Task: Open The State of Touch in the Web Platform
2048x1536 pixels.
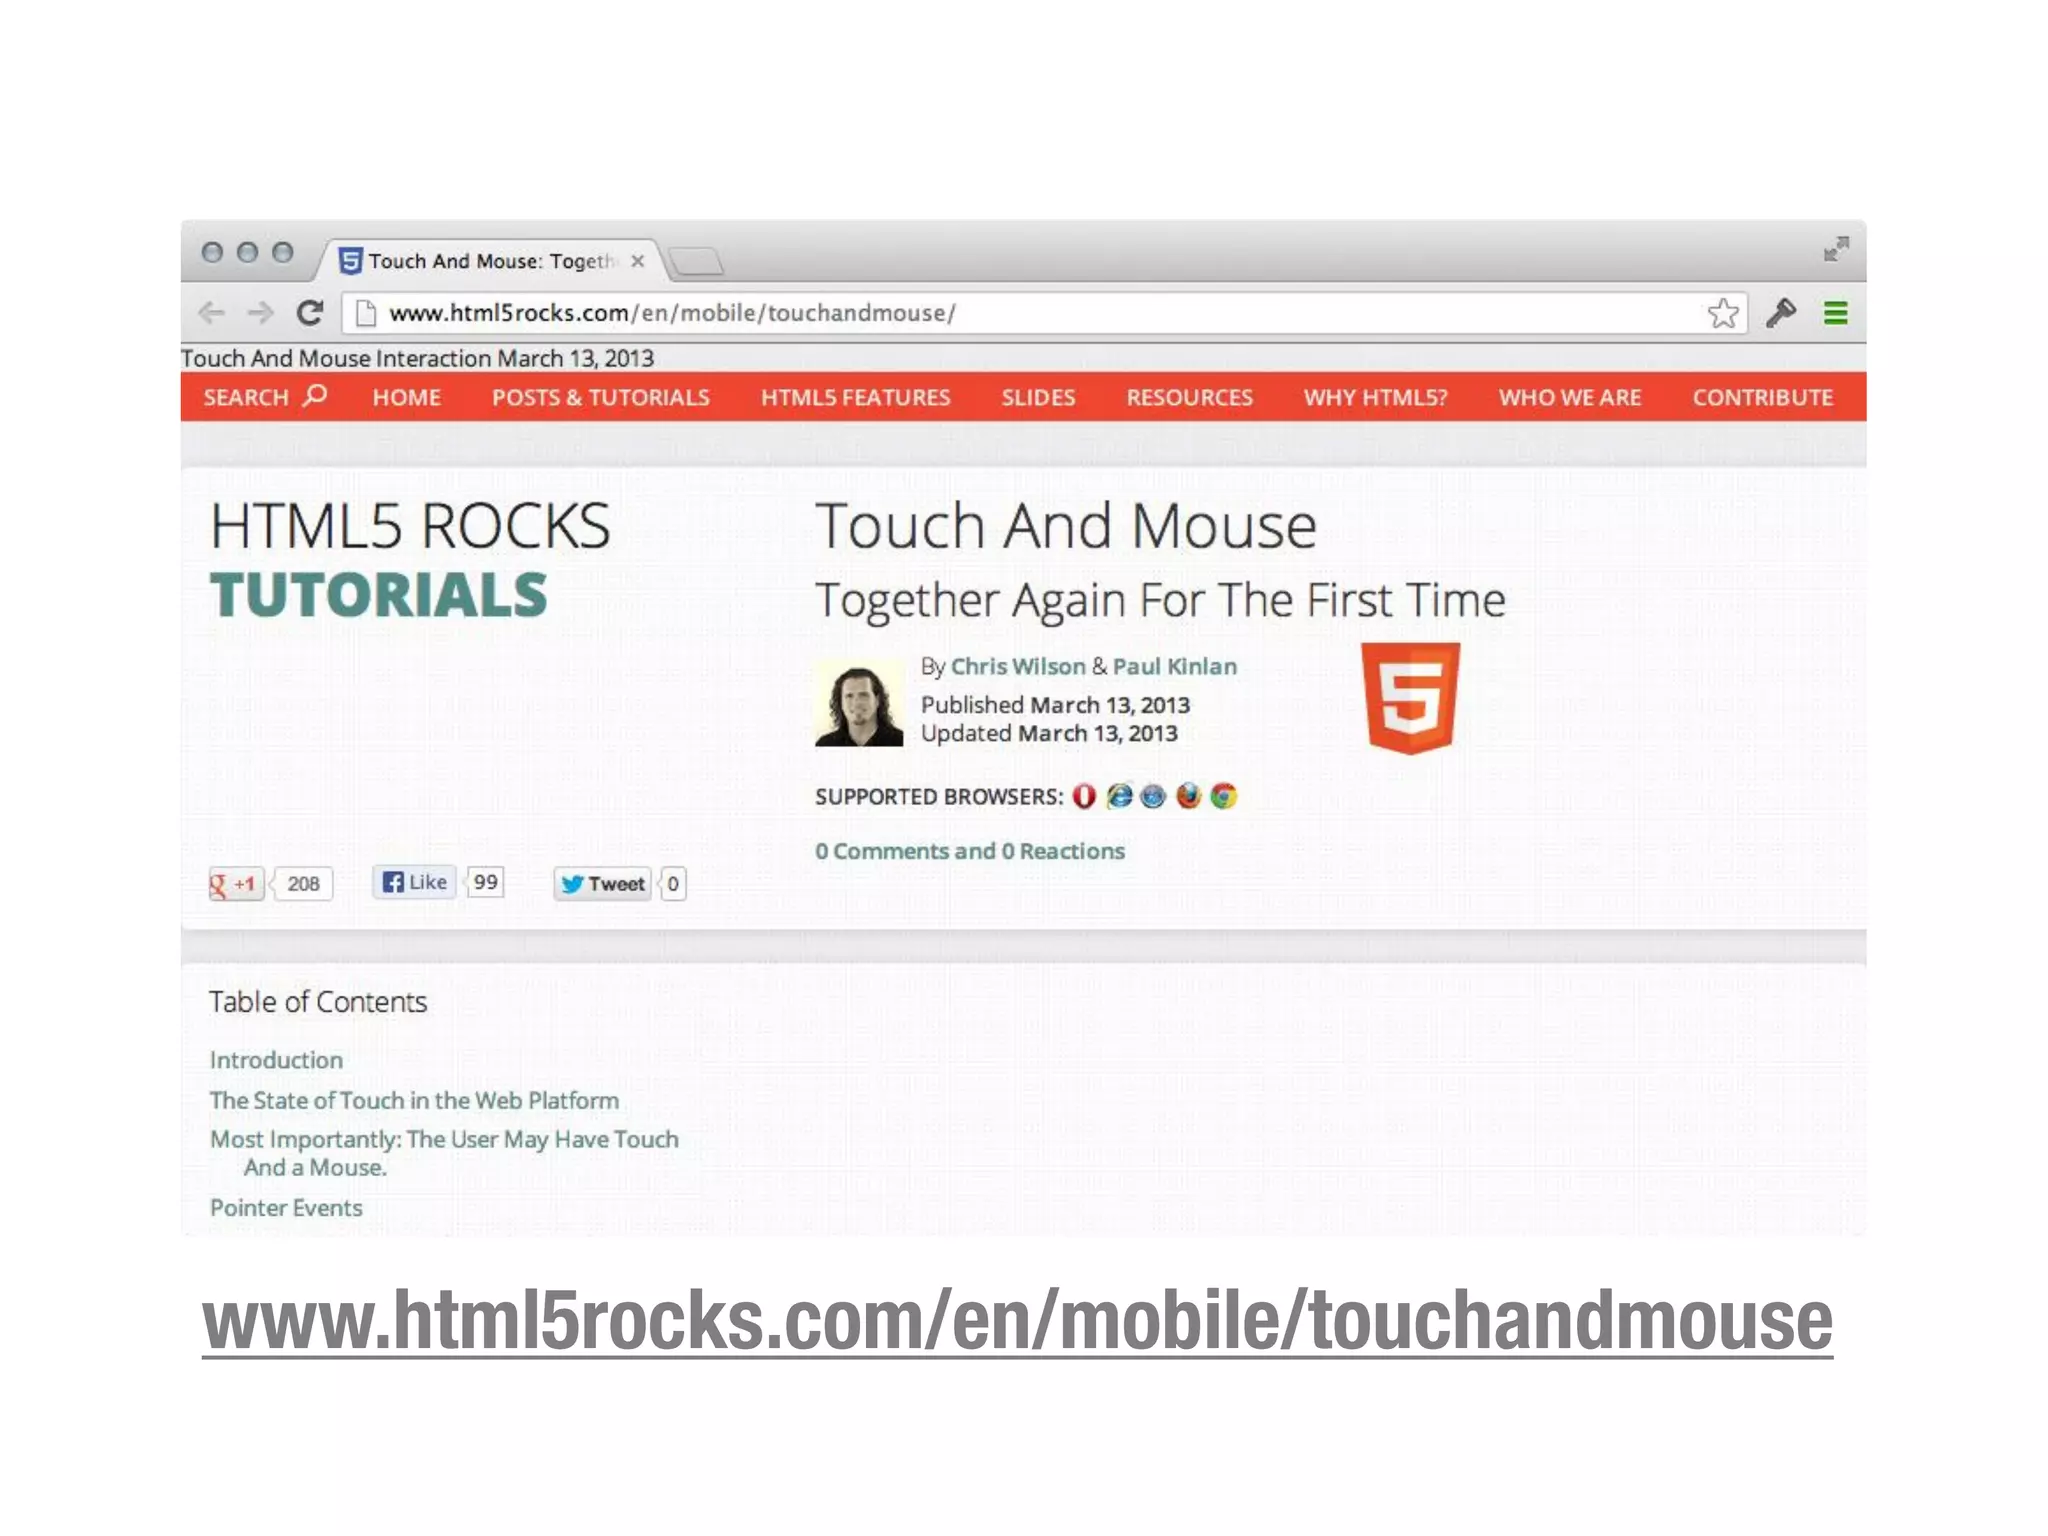Action: coord(414,1100)
